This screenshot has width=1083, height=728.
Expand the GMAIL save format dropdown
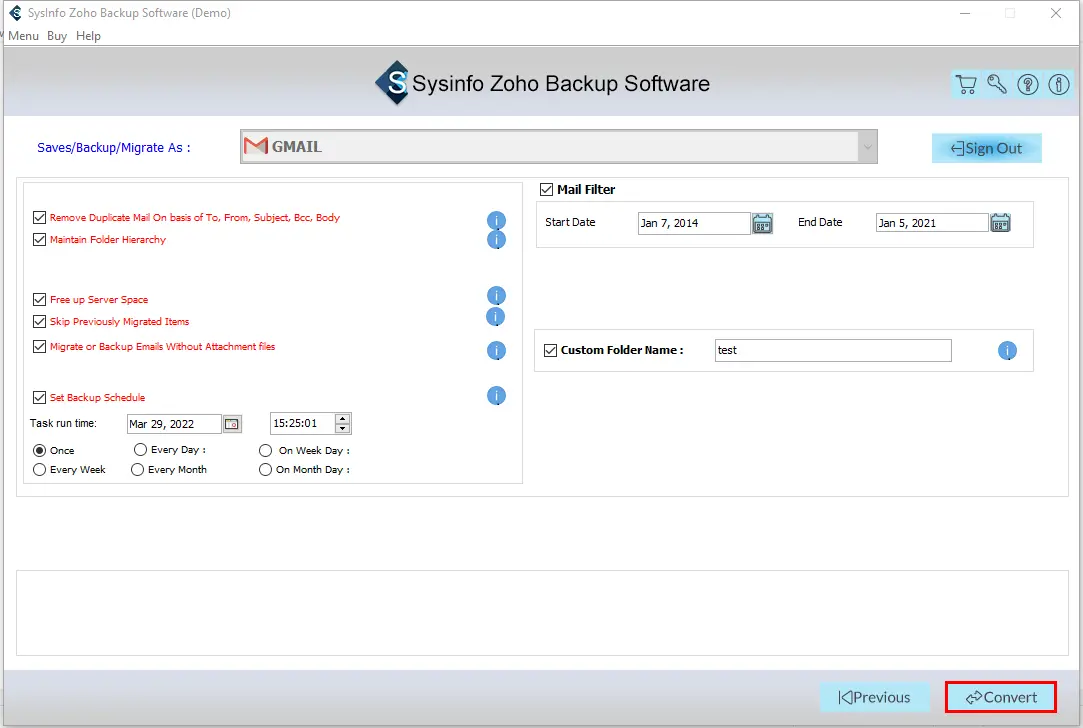(867, 147)
